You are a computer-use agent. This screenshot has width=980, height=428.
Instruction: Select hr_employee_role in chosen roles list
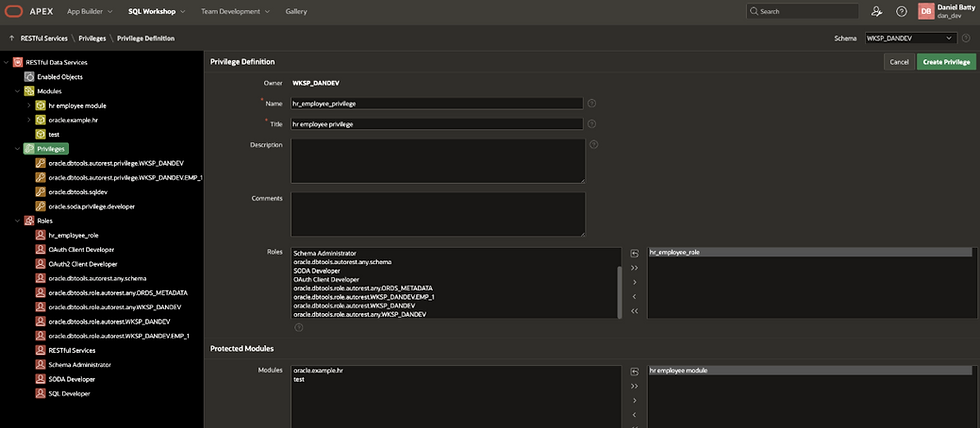pyautogui.click(x=810, y=252)
